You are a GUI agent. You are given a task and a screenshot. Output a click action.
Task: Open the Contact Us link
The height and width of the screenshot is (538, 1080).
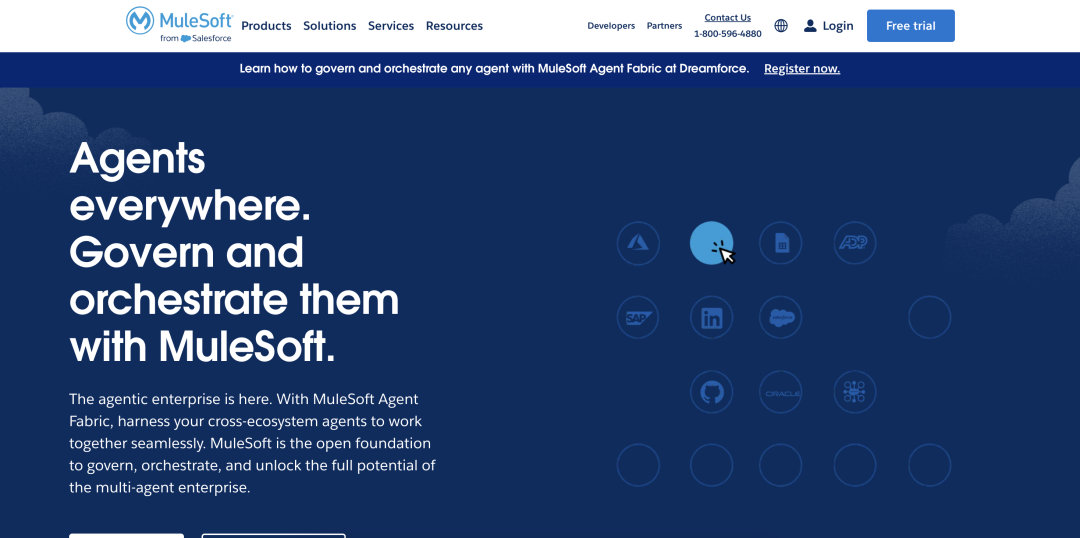[727, 18]
